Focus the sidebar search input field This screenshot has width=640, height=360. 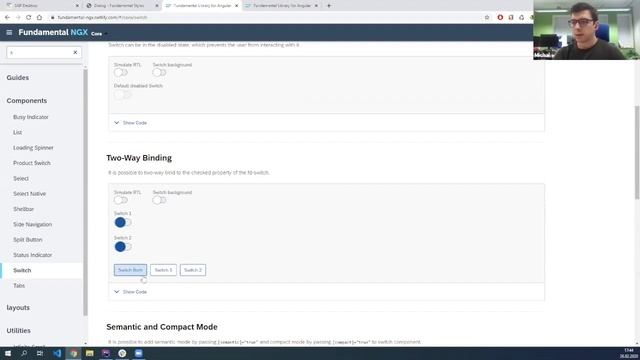point(39,53)
